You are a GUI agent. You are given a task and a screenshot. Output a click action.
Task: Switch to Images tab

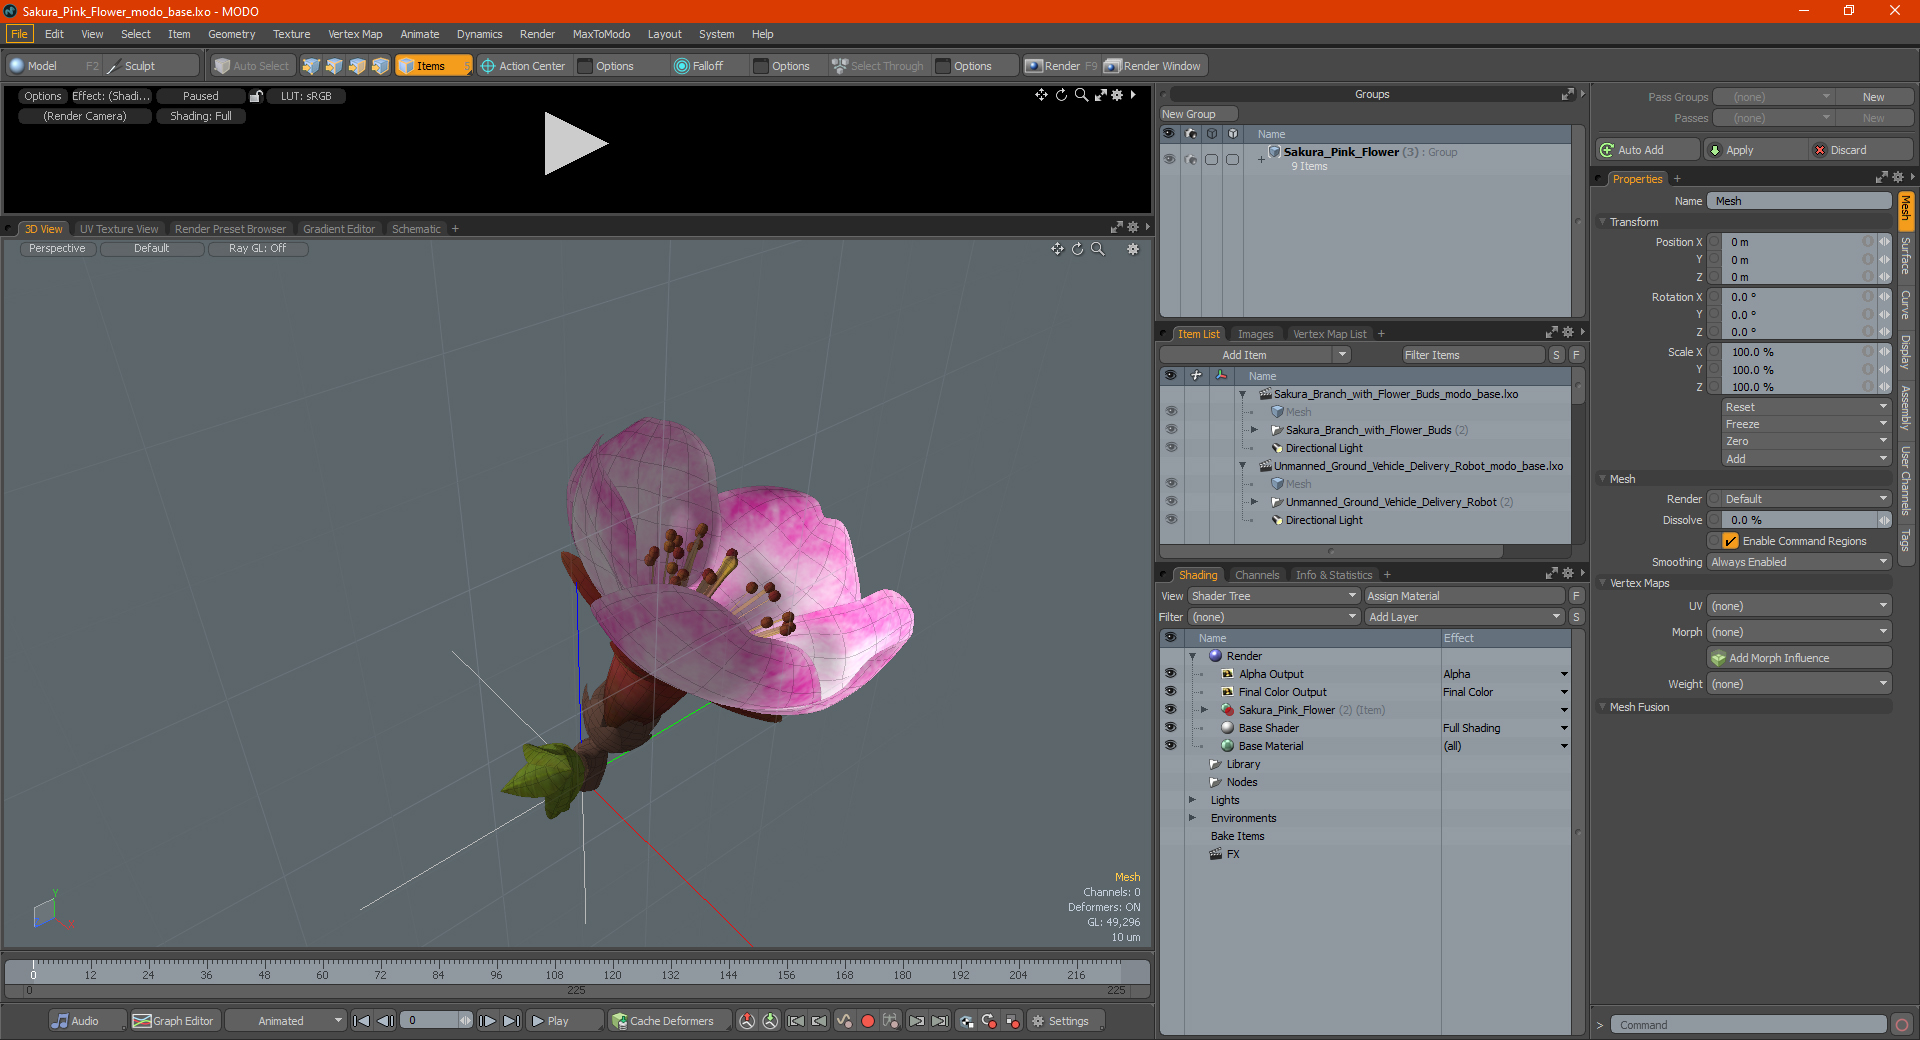click(1255, 334)
